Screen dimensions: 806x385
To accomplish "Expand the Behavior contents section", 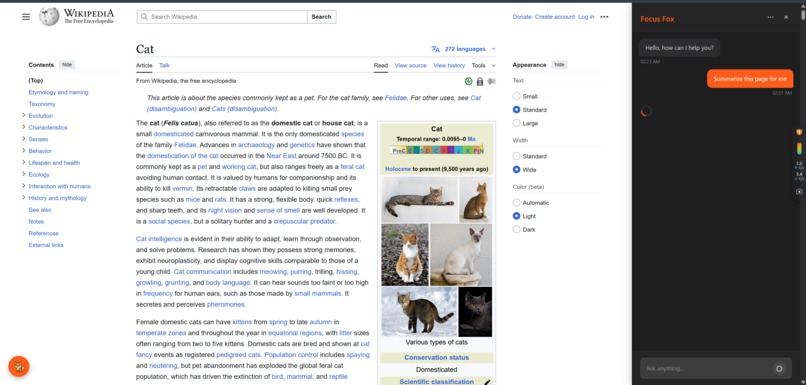I will pos(24,151).
